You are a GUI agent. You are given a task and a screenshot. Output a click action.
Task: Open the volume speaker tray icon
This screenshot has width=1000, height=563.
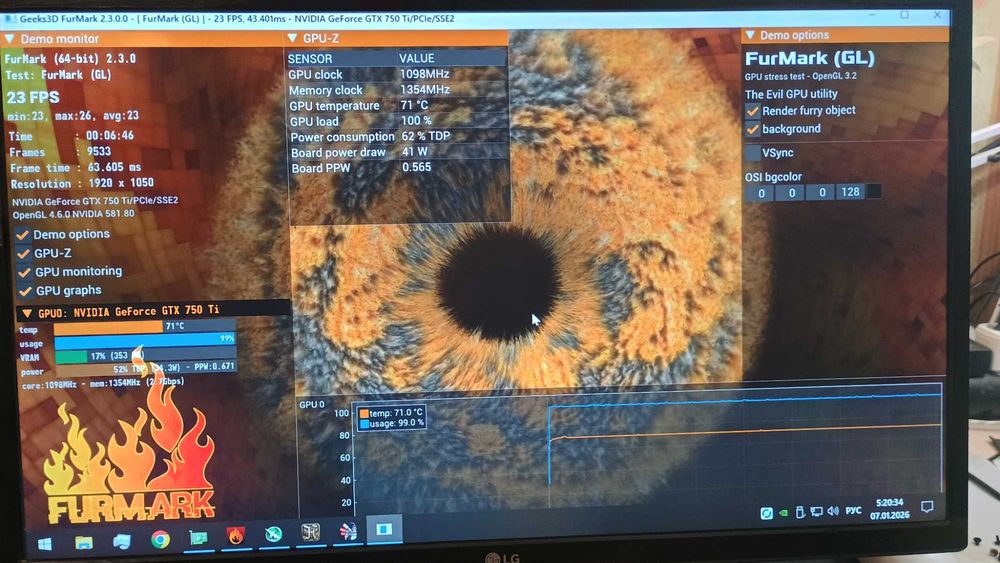pyautogui.click(x=833, y=511)
